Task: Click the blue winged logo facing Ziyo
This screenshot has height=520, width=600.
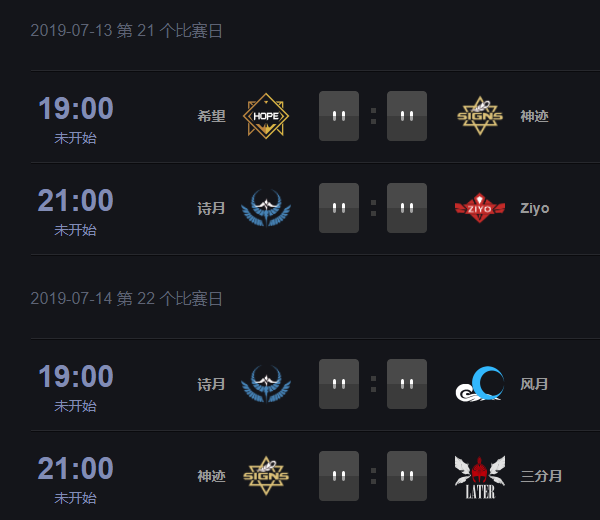Action: coord(265,208)
